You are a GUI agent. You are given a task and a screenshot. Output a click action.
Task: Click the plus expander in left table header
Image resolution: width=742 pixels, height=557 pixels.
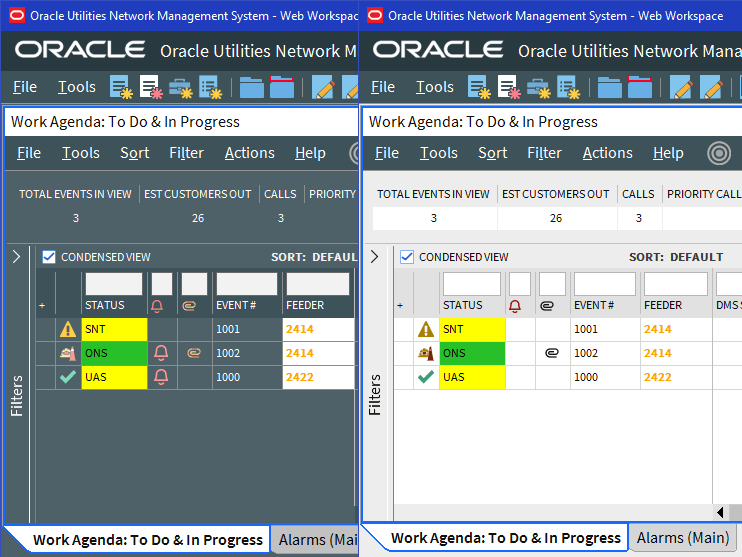(42, 306)
